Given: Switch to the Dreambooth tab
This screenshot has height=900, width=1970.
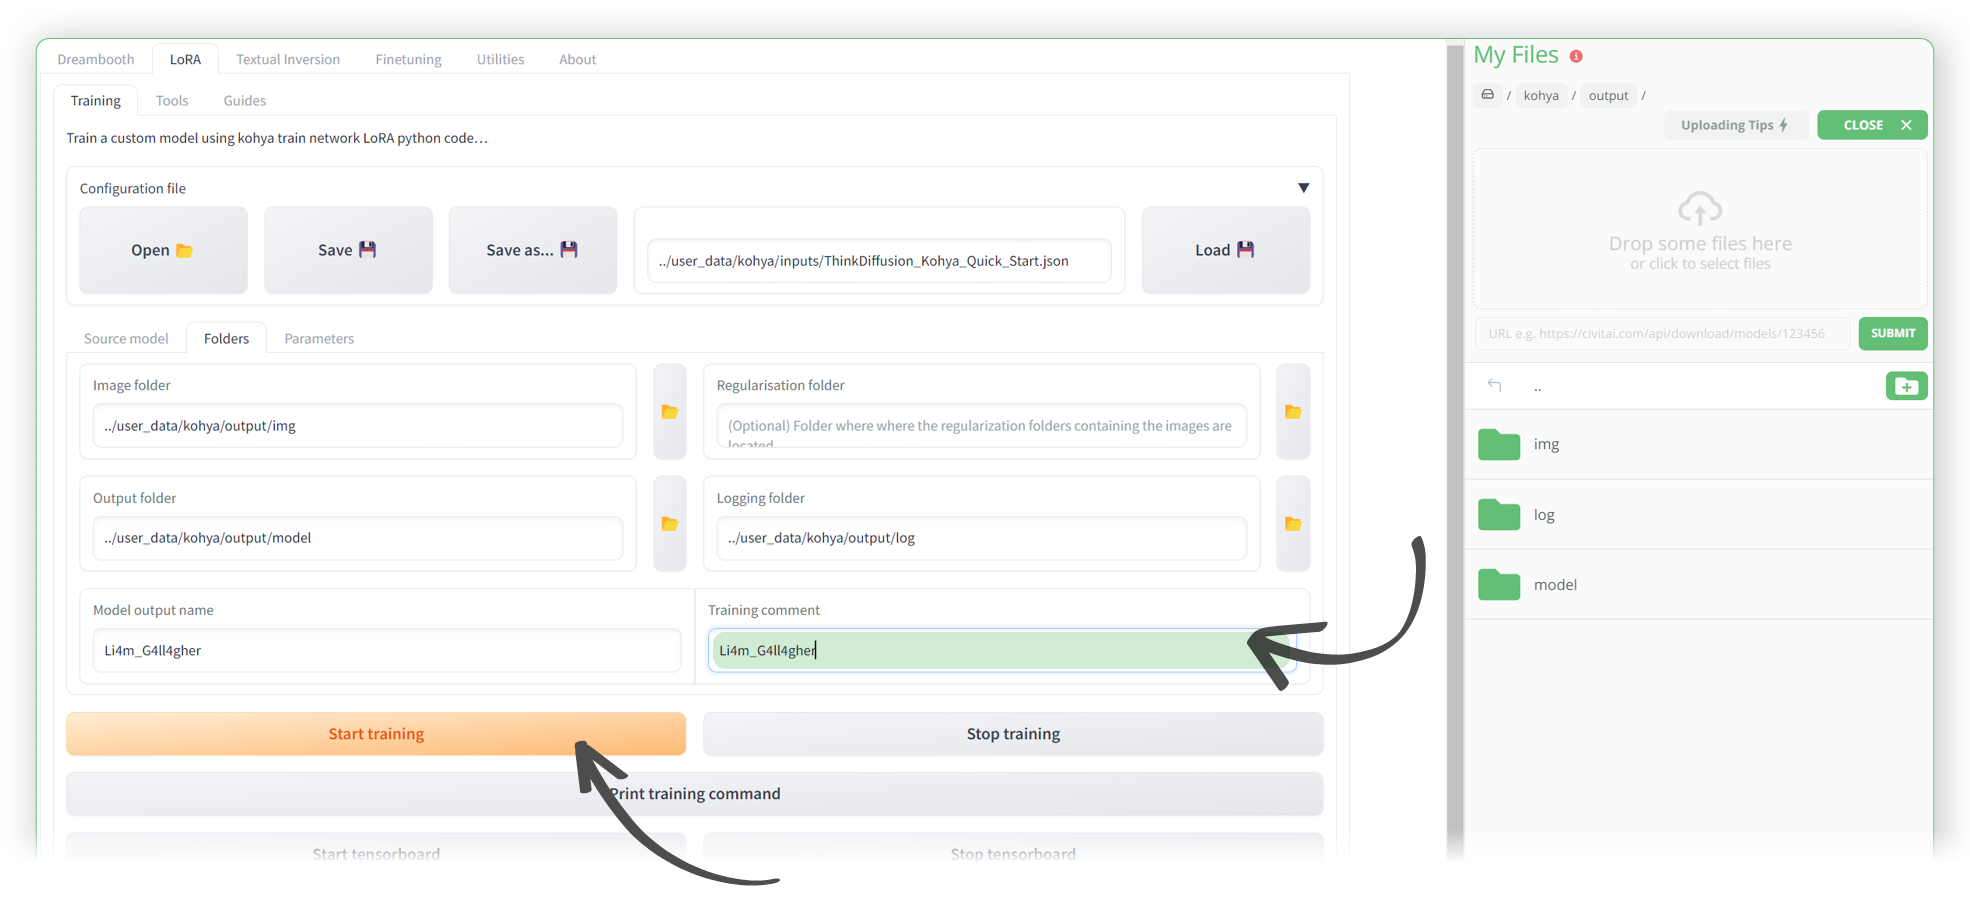Looking at the screenshot, I should (96, 59).
